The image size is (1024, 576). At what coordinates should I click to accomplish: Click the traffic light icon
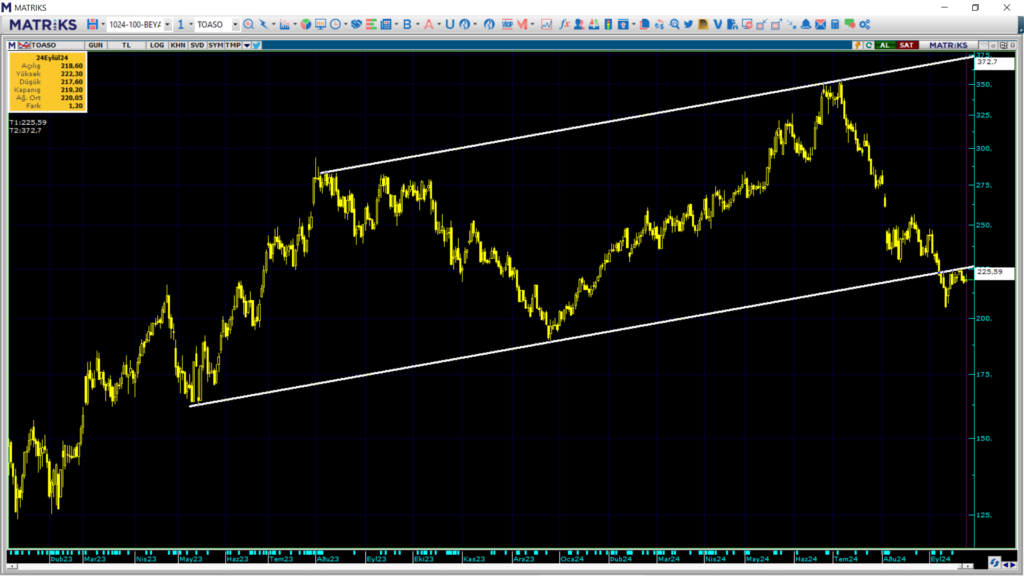click(x=608, y=24)
